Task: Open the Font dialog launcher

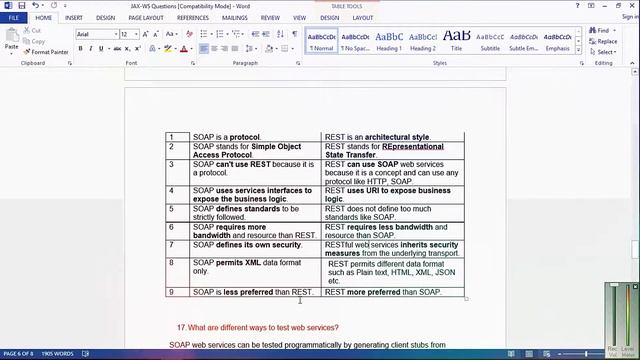Action: coord(193,63)
